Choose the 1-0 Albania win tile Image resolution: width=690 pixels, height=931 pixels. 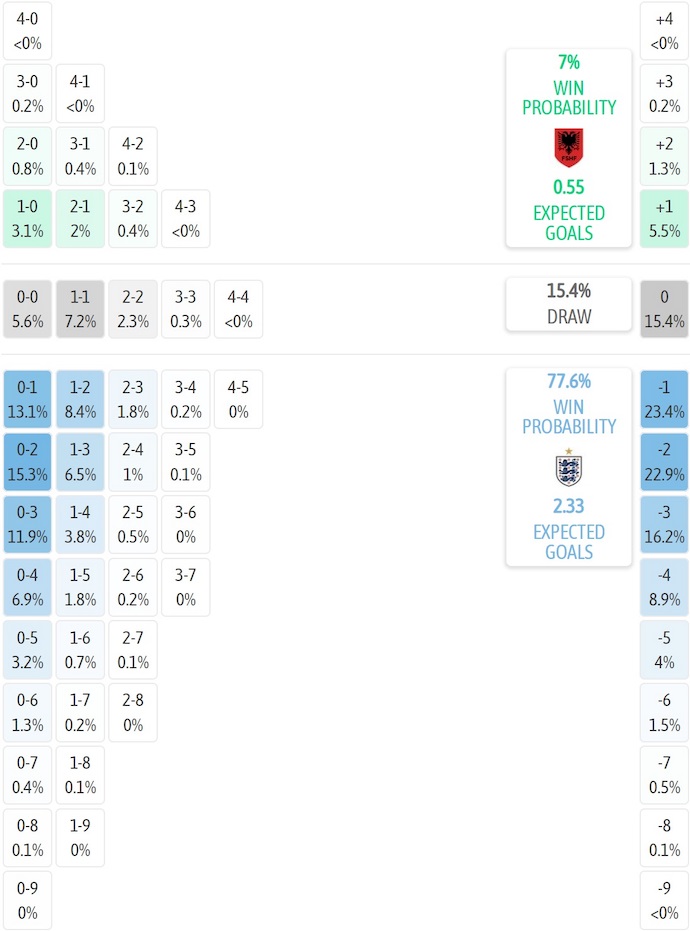click(28, 218)
